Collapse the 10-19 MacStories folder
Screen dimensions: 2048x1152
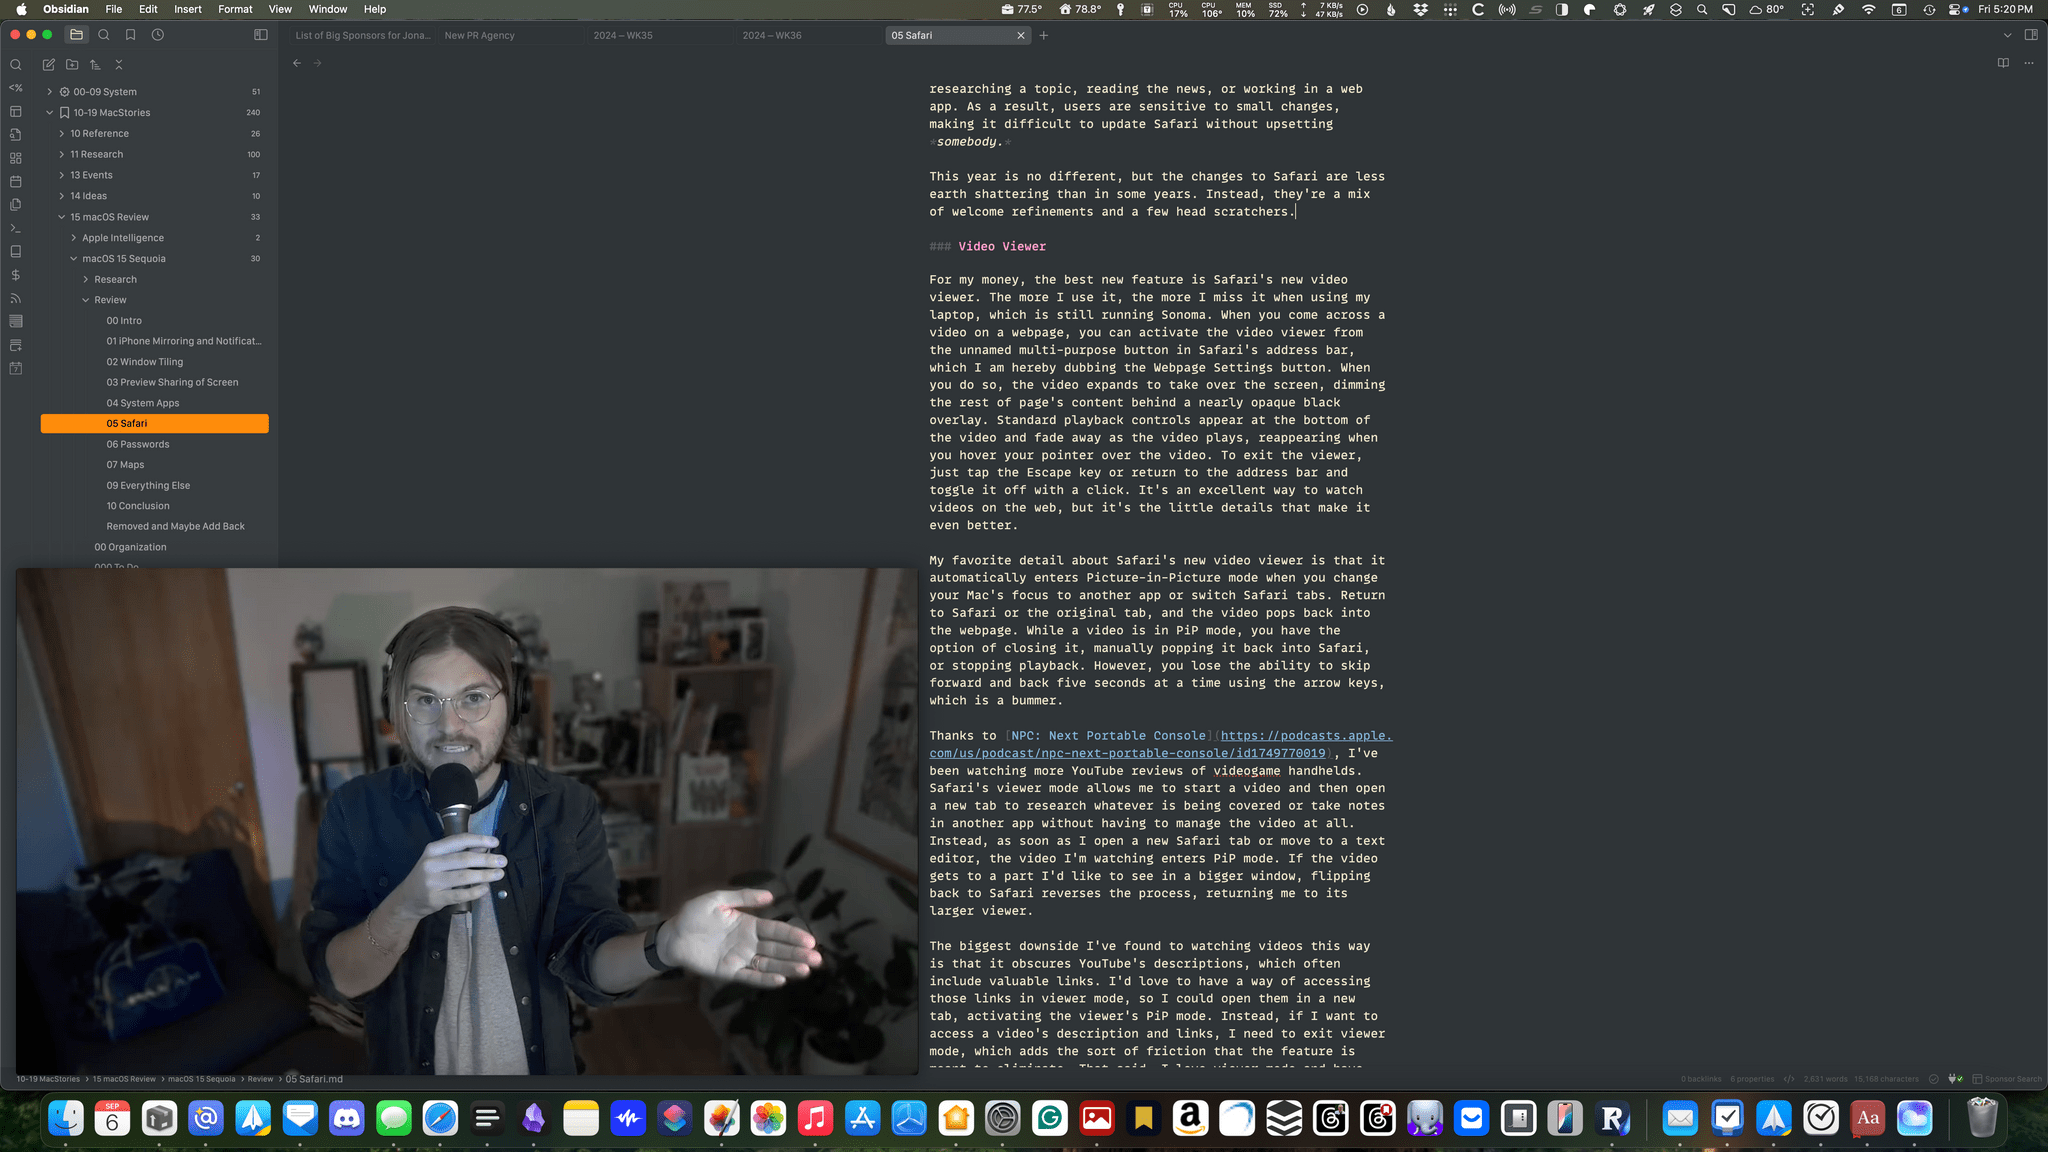tap(155, 113)
